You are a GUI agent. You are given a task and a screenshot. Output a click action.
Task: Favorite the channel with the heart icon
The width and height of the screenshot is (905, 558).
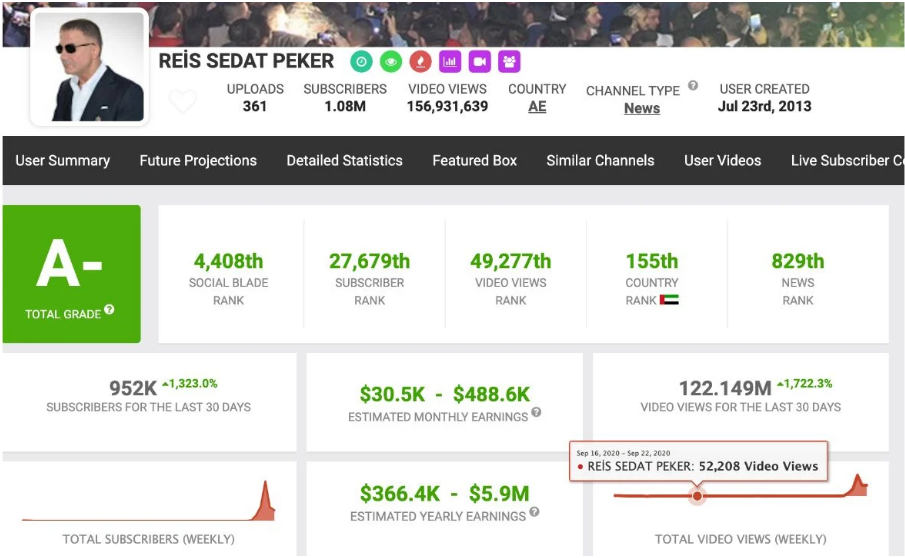pos(183,101)
